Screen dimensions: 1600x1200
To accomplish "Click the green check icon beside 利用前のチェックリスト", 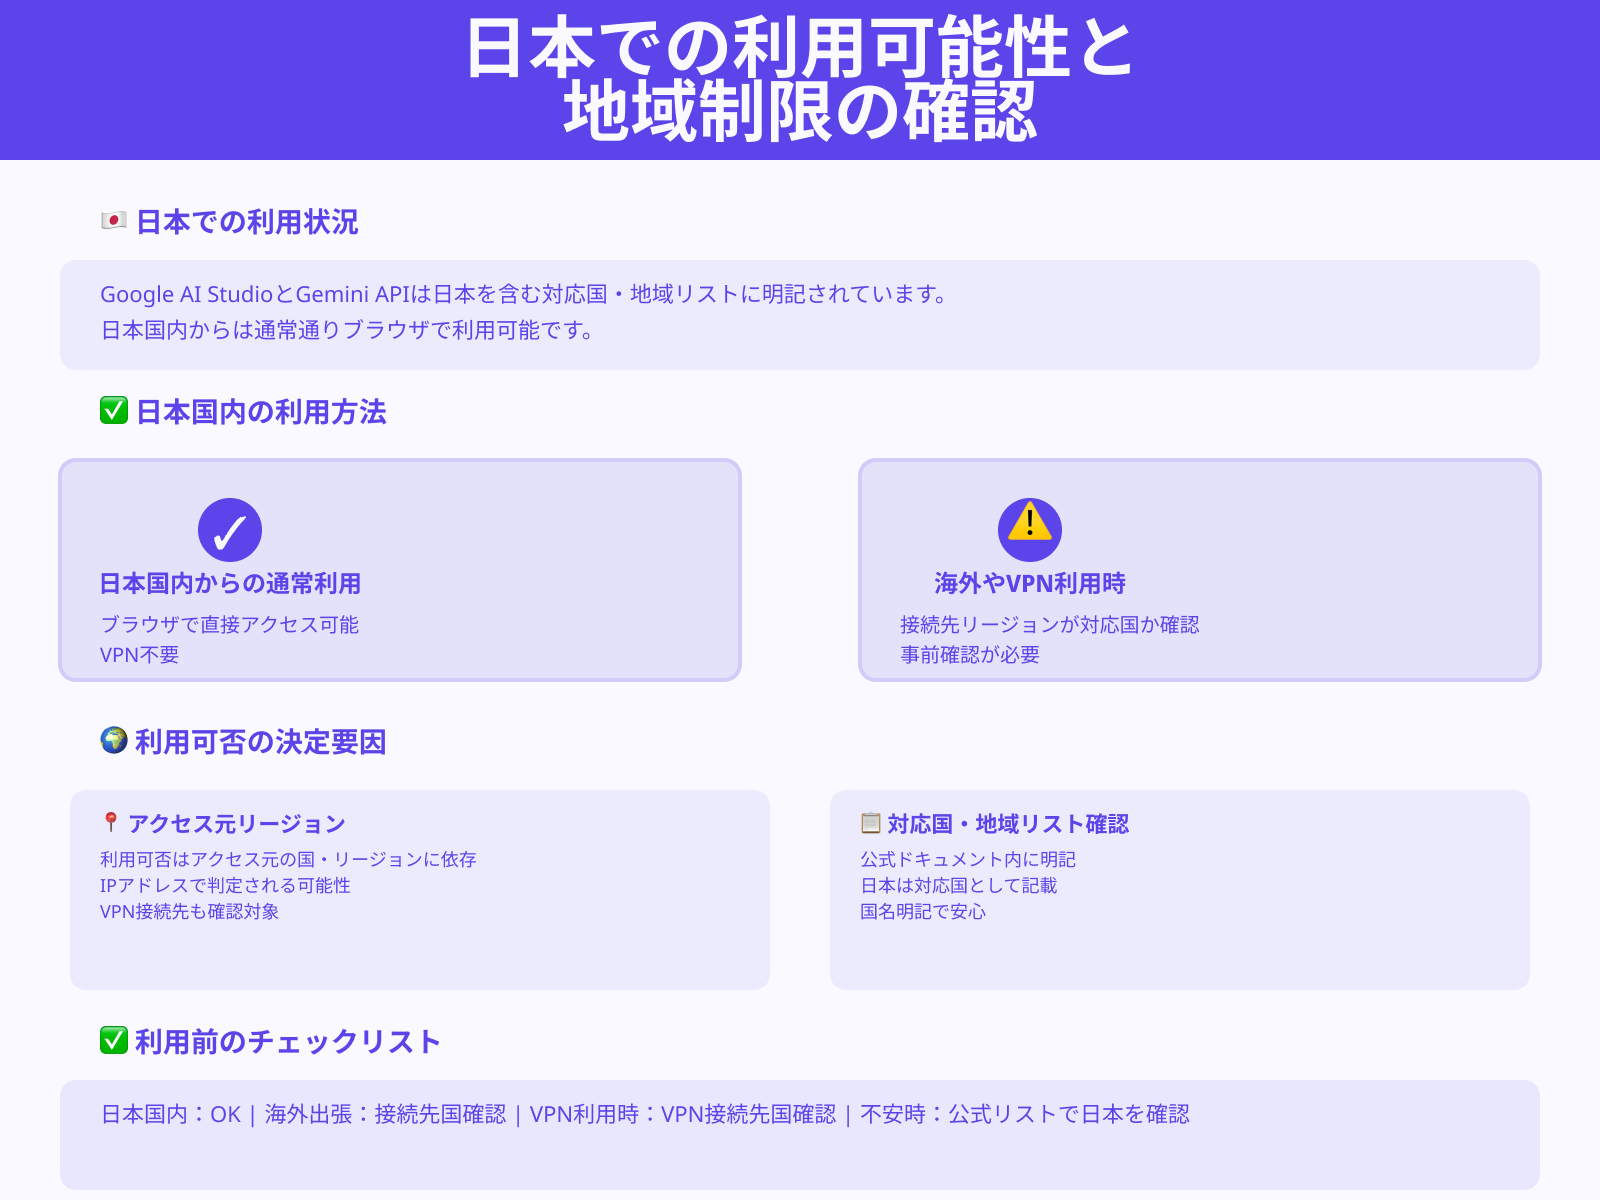I will pyautogui.click(x=112, y=1040).
